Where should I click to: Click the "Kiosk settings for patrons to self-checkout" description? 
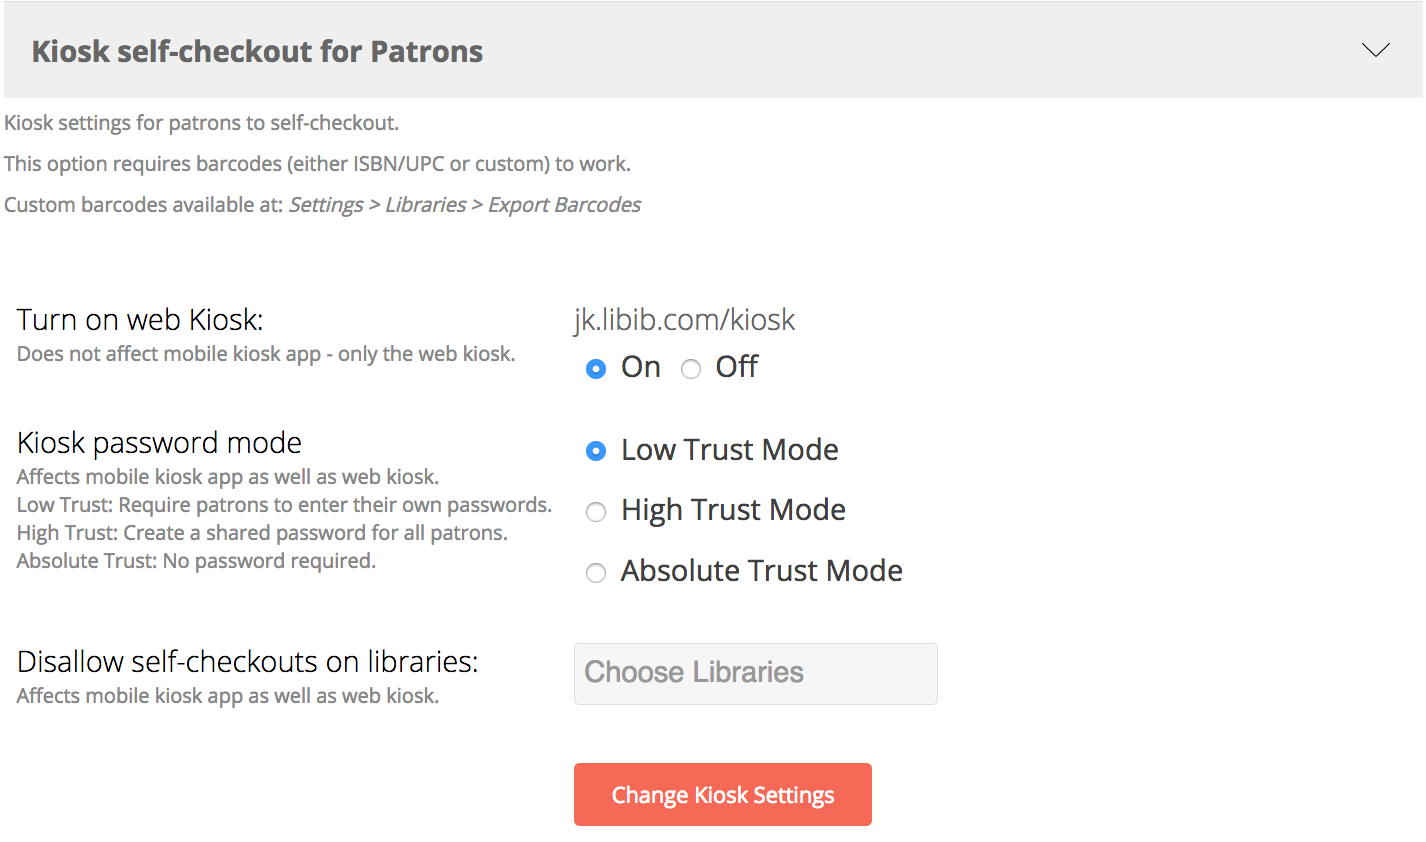[201, 123]
